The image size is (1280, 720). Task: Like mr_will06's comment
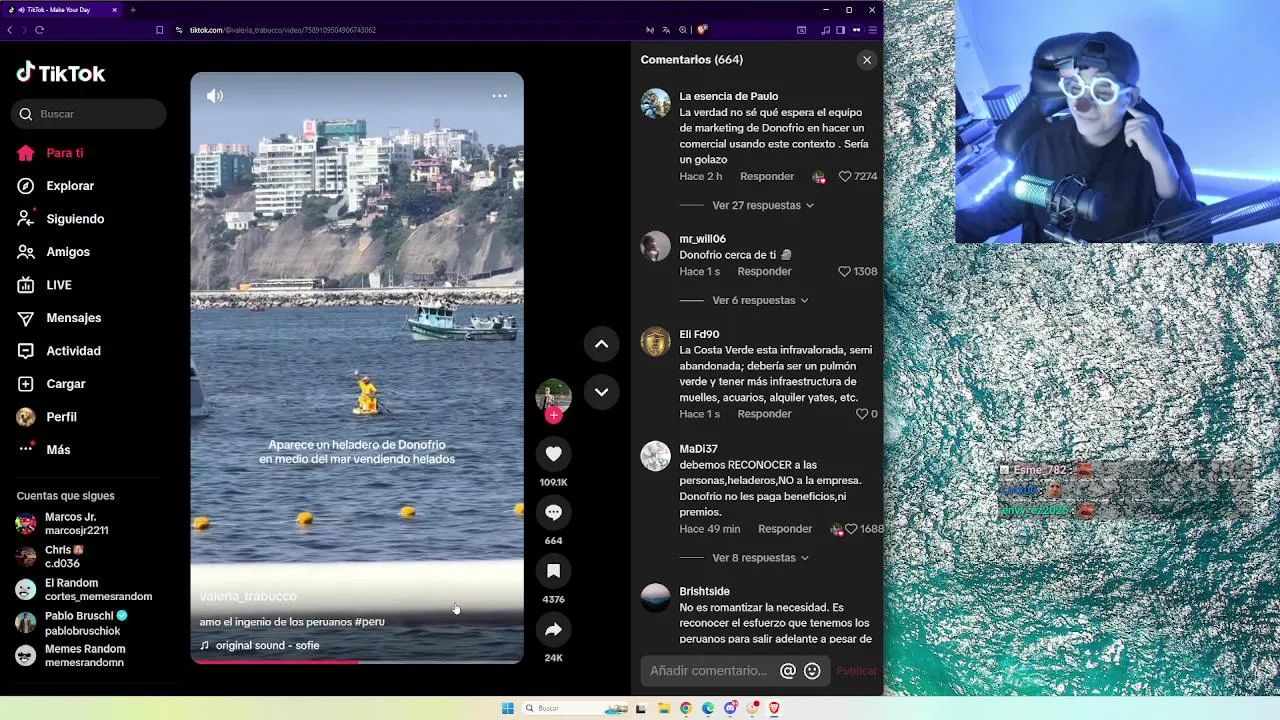(845, 271)
